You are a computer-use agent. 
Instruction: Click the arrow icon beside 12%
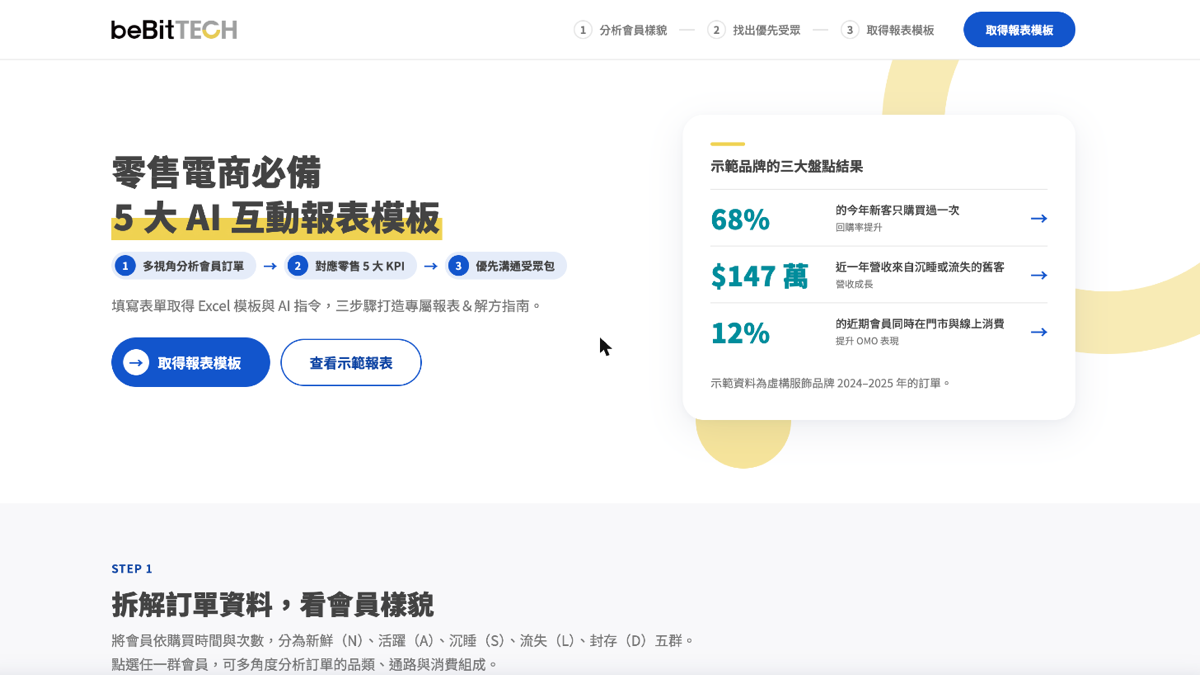coord(1038,332)
